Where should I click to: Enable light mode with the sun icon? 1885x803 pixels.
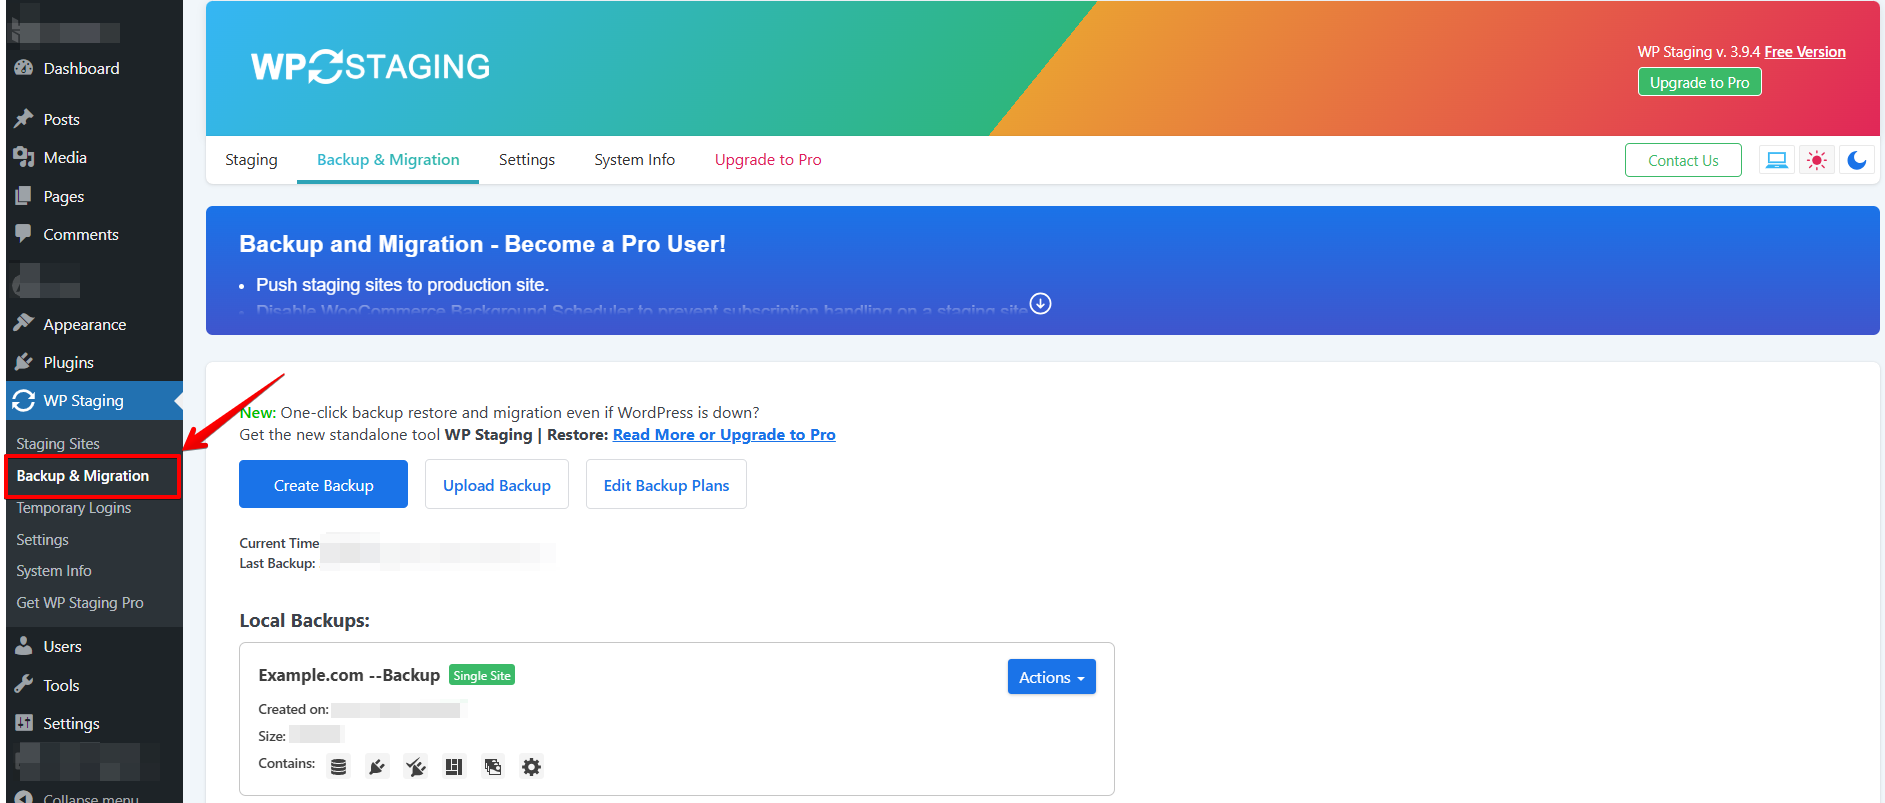point(1817,160)
